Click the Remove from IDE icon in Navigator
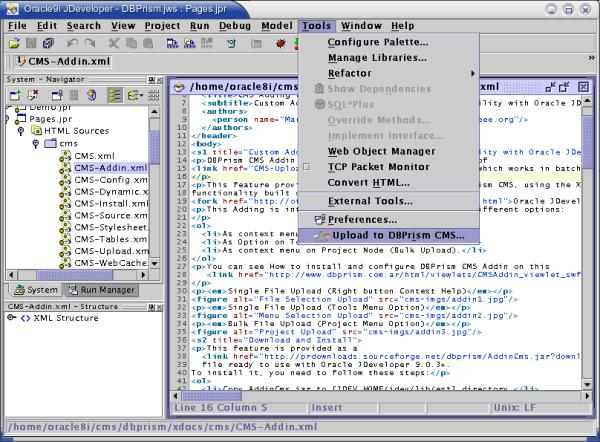Screen dimensions: 600x442 33,95
